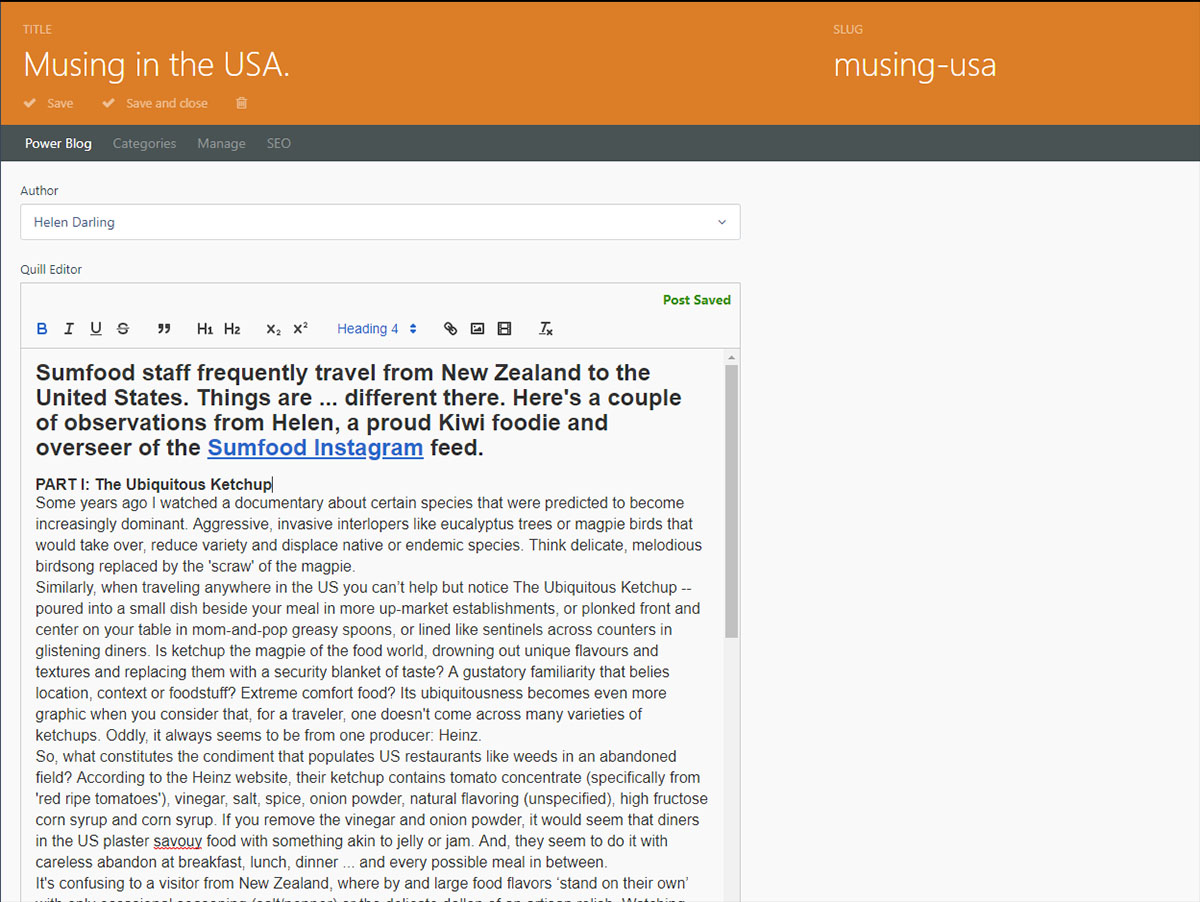Image resolution: width=1200 pixels, height=902 pixels.
Task: Click the 'Quill Editor' label
Action: [x=51, y=269]
